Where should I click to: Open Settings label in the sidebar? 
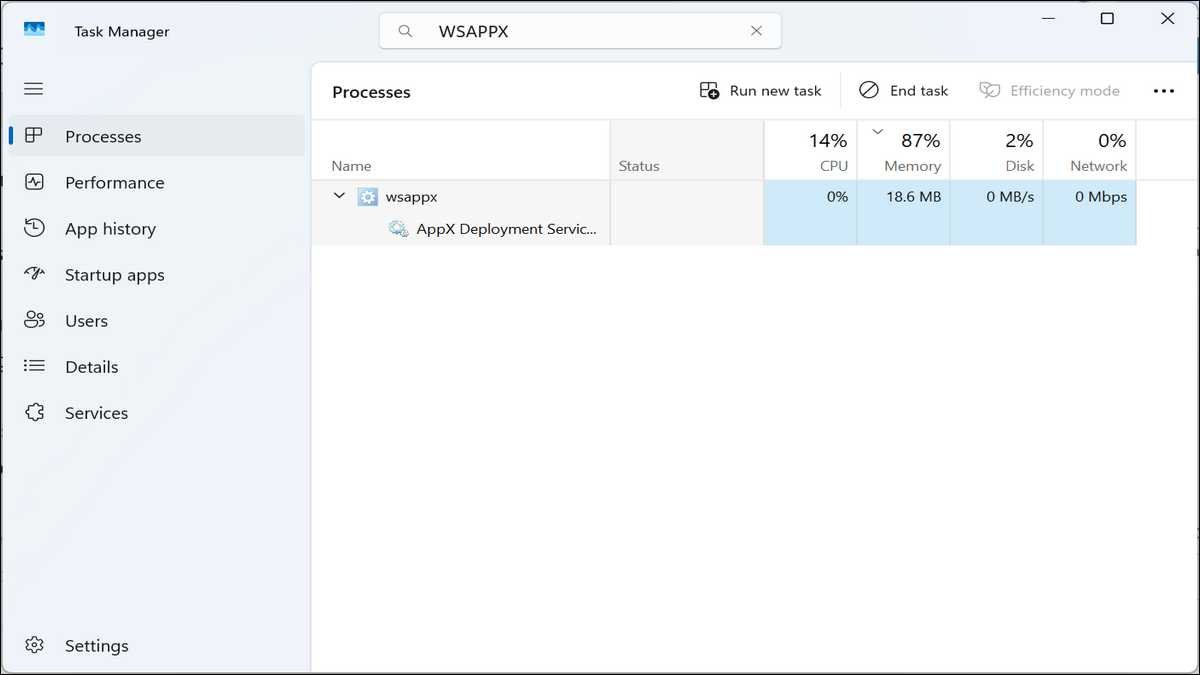pyautogui.click(x=96, y=646)
